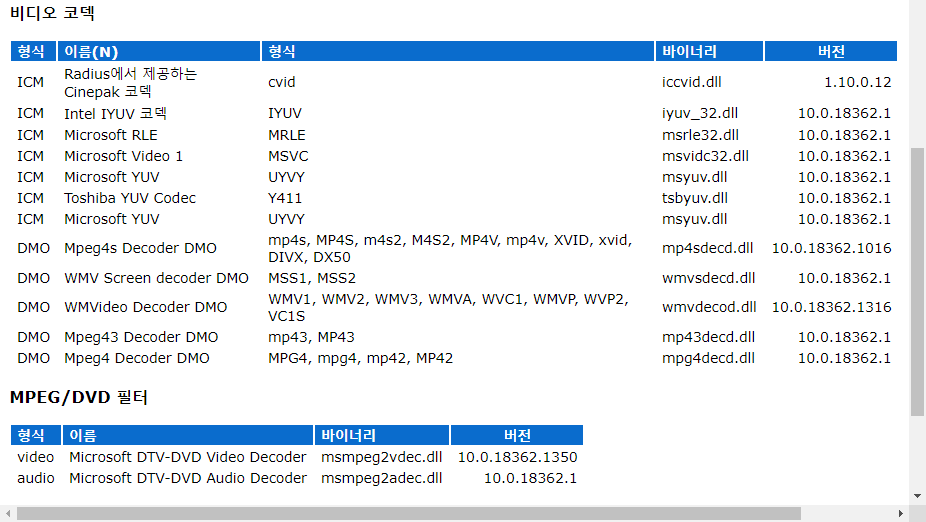Select the Mpeg43 Decoder DMO name cell
926x522 pixels.
point(141,337)
